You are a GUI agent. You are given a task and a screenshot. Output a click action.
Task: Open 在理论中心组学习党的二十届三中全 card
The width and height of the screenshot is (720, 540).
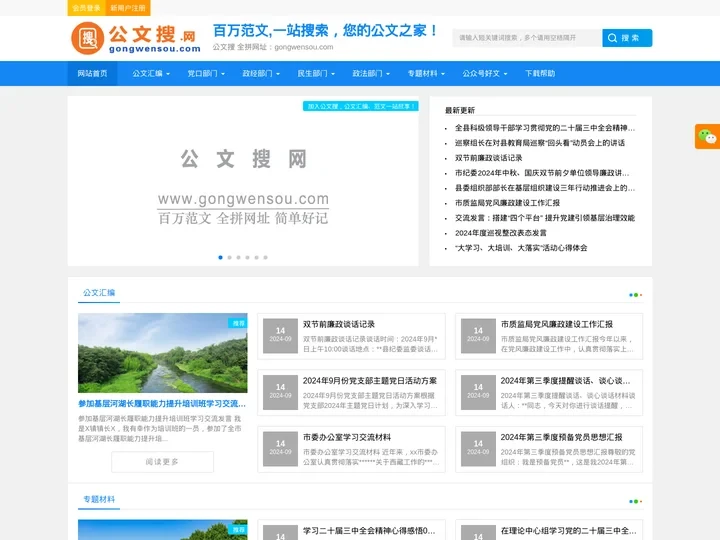point(568,531)
